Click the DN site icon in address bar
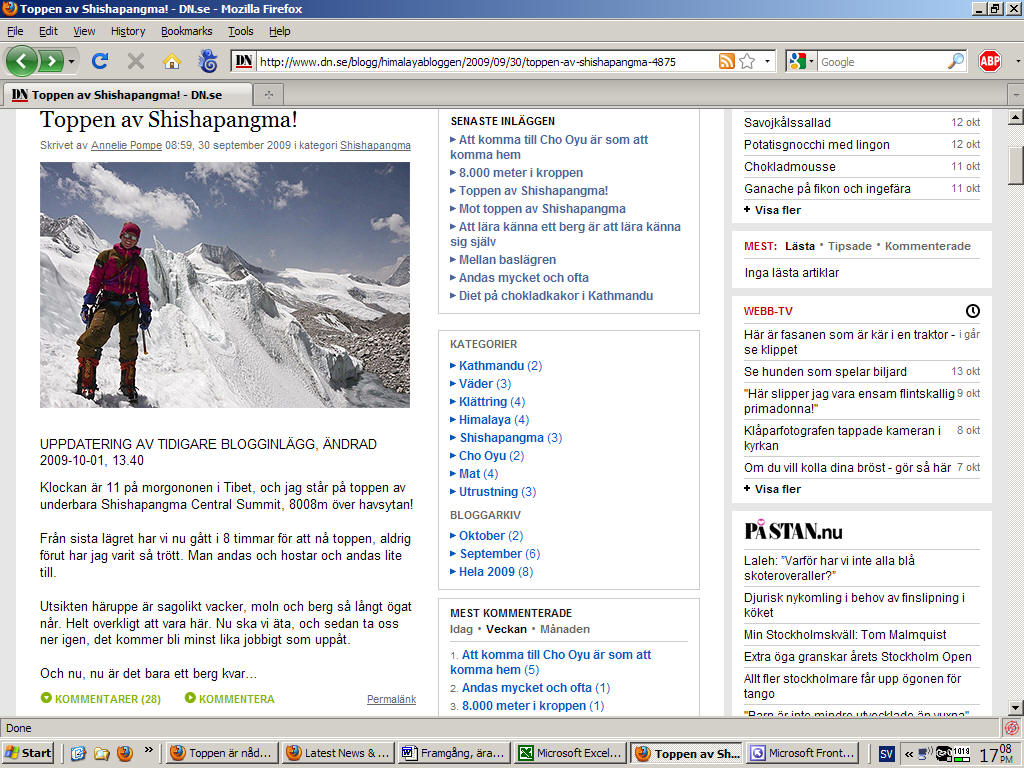The width and height of the screenshot is (1024, 768). point(244,61)
